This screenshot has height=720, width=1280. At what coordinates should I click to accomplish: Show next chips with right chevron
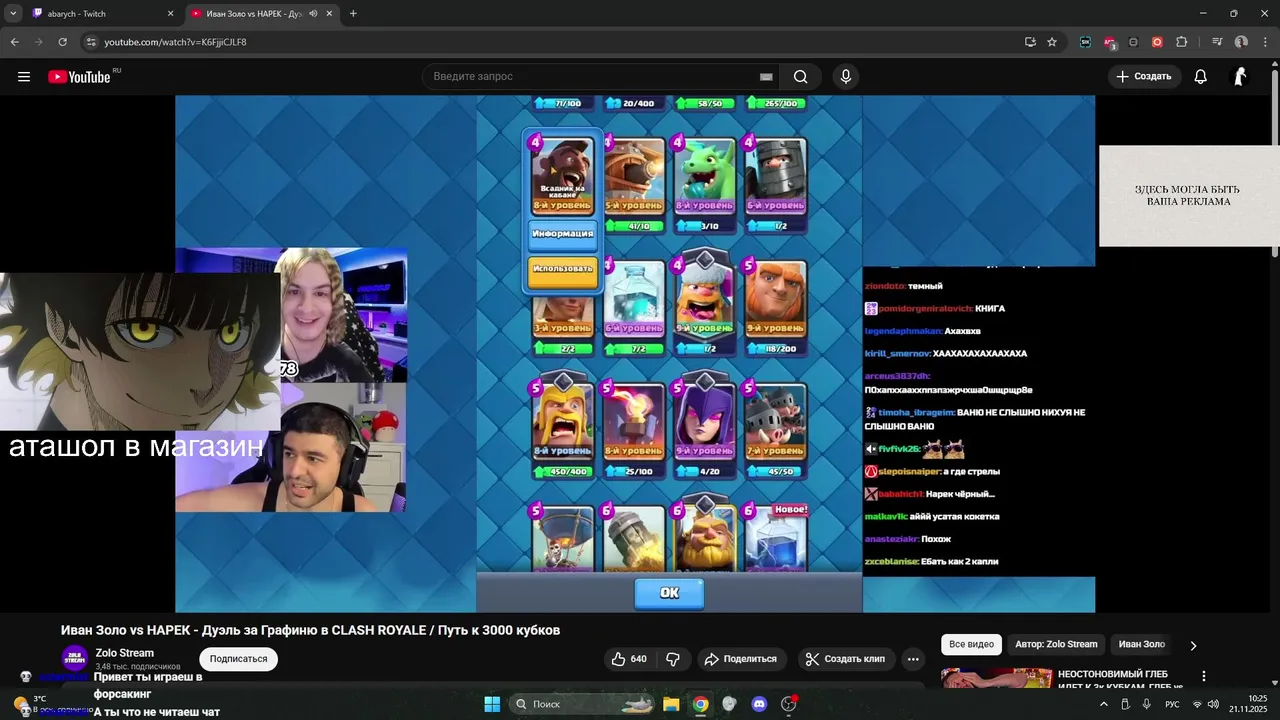1193,645
